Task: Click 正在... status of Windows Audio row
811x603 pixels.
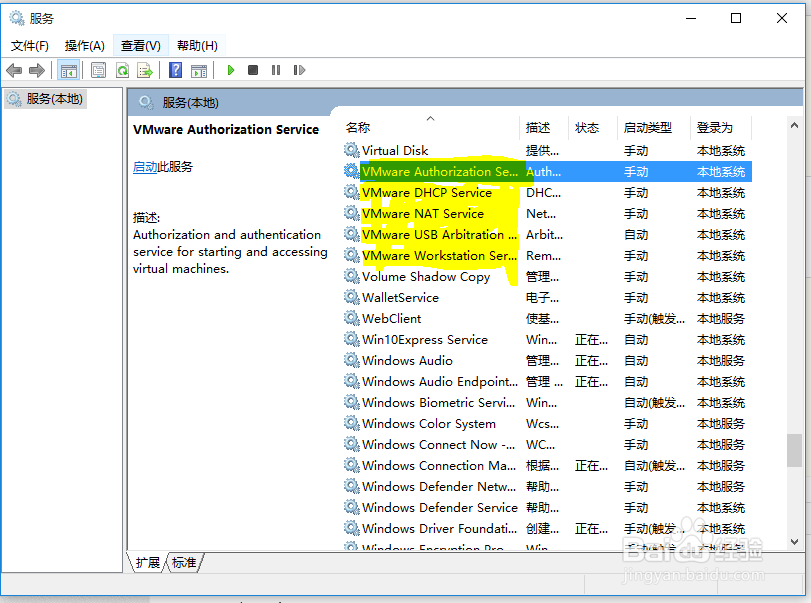Action: pos(592,360)
